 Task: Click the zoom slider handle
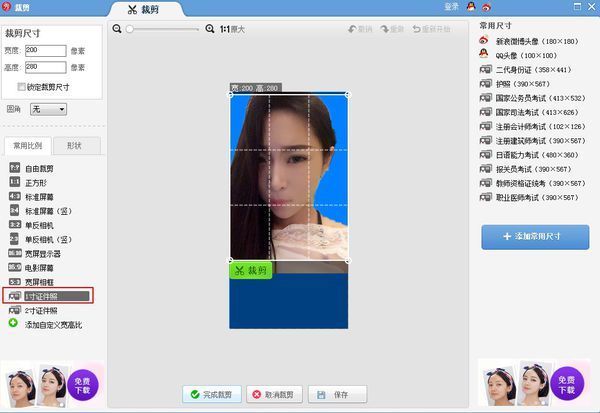point(128,29)
